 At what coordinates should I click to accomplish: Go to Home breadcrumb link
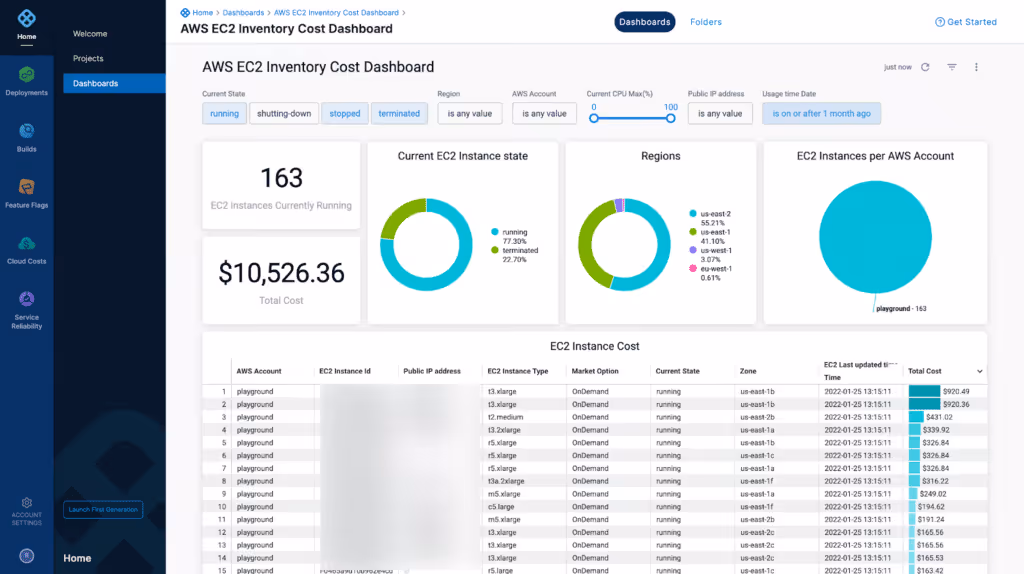point(202,12)
